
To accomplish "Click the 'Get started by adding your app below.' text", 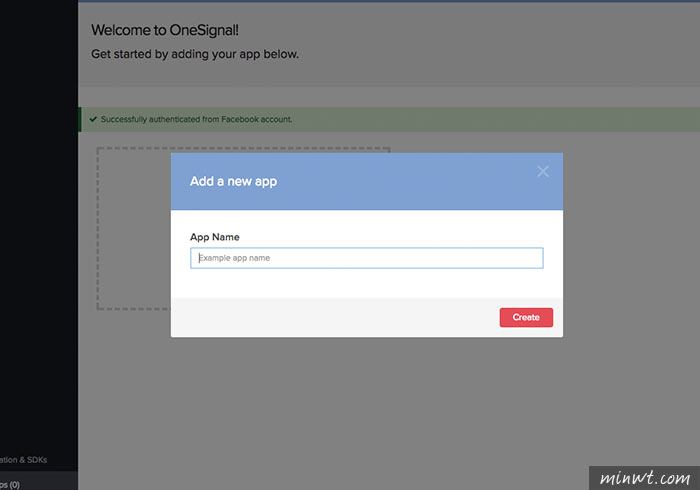I will point(195,54).
